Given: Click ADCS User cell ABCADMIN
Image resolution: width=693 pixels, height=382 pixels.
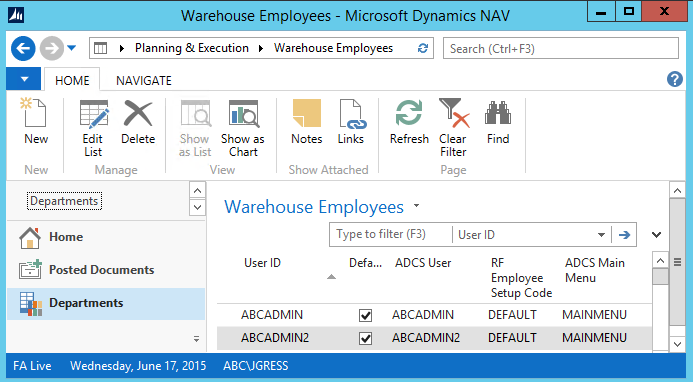Looking at the screenshot, I should click(423, 315).
